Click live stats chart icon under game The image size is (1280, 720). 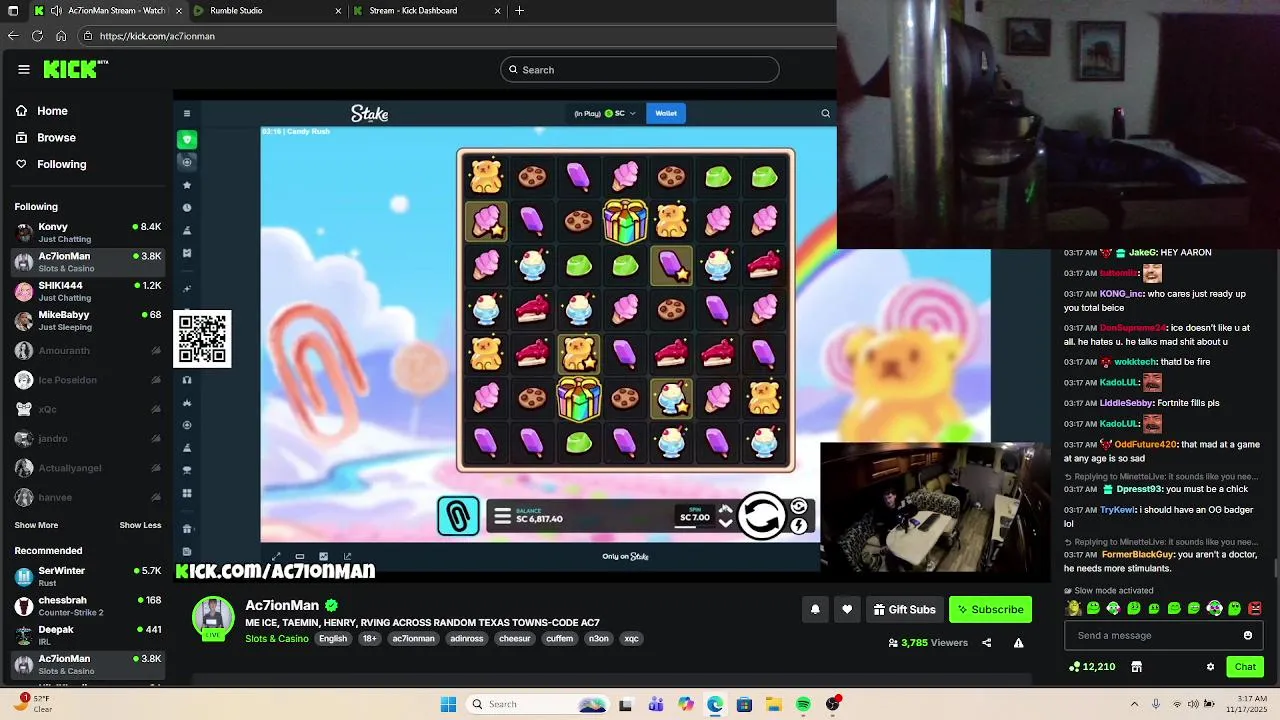coord(323,557)
